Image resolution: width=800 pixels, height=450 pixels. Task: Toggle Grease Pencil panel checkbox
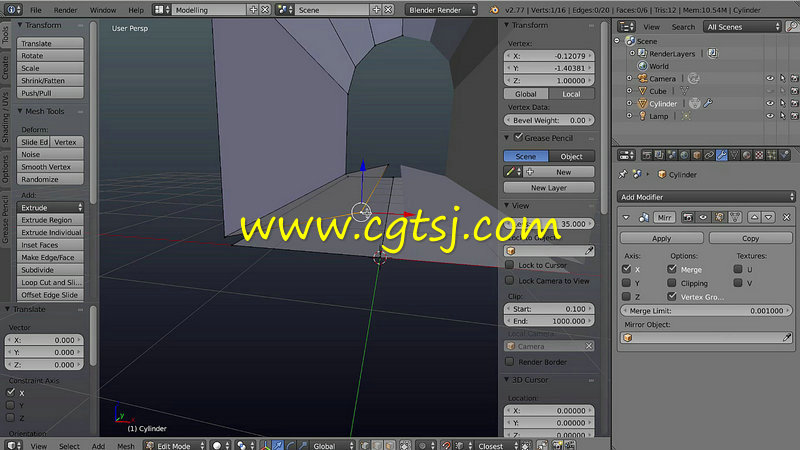point(518,137)
